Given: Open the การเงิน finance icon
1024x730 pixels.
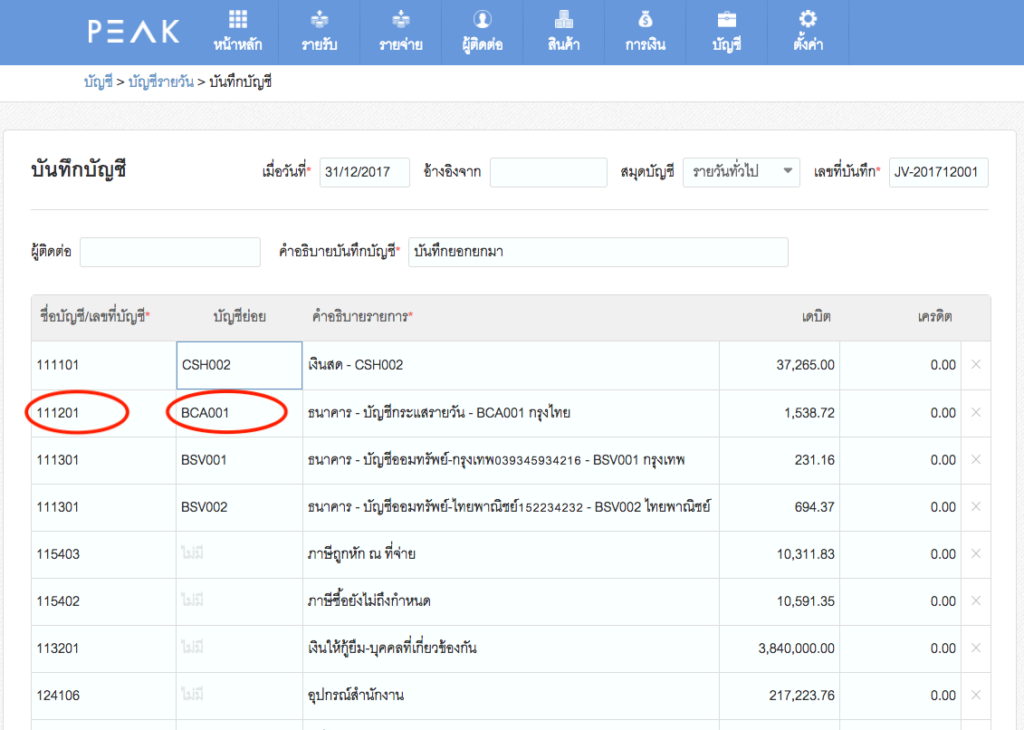Looking at the screenshot, I should pos(645,32).
